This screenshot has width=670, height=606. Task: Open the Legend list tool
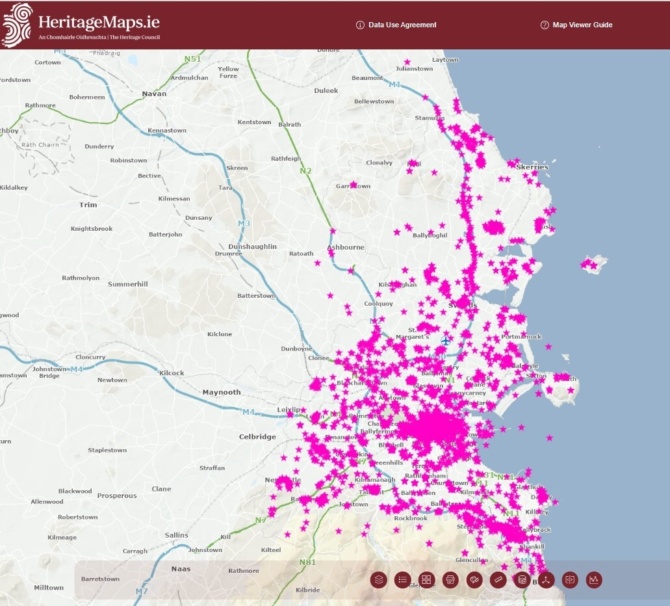(x=403, y=580)
